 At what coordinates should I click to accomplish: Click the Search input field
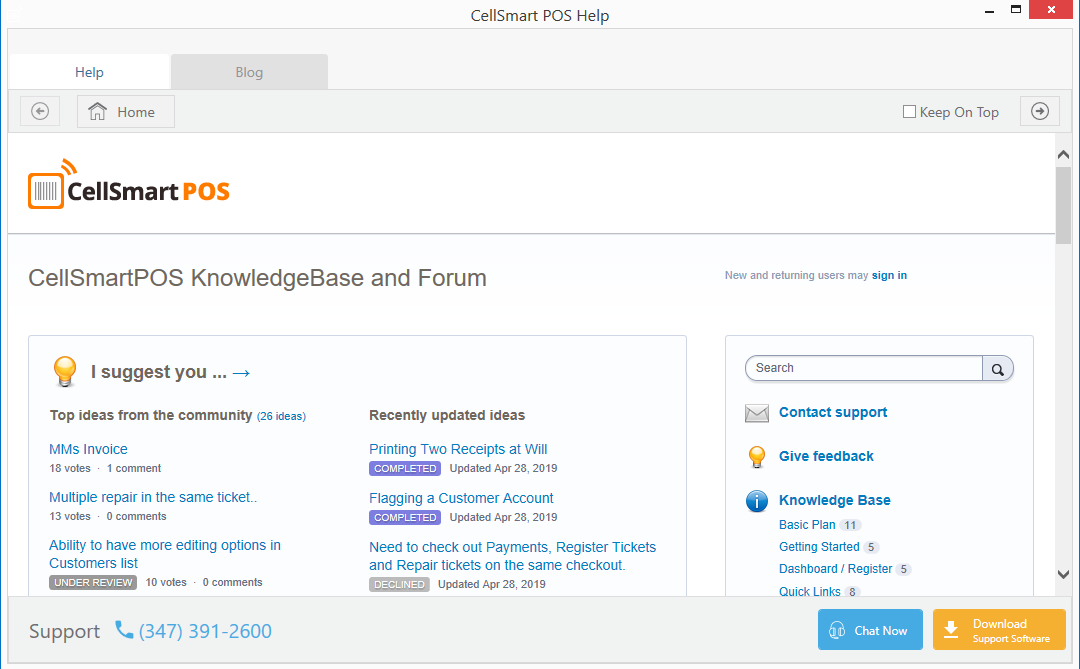coord(864,369)
